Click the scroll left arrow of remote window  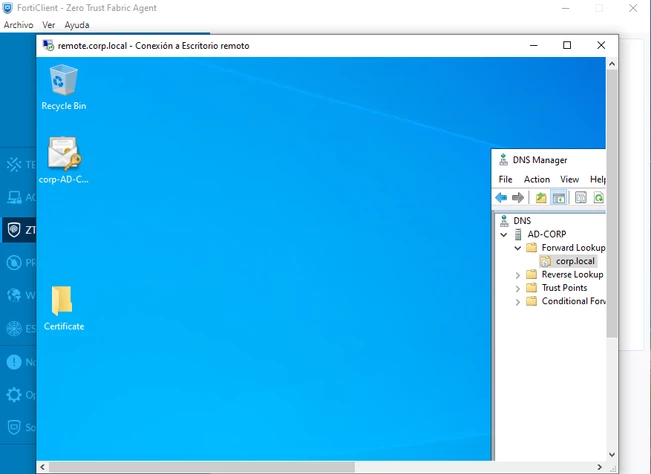pyautogui.click(x=42, y=467)
